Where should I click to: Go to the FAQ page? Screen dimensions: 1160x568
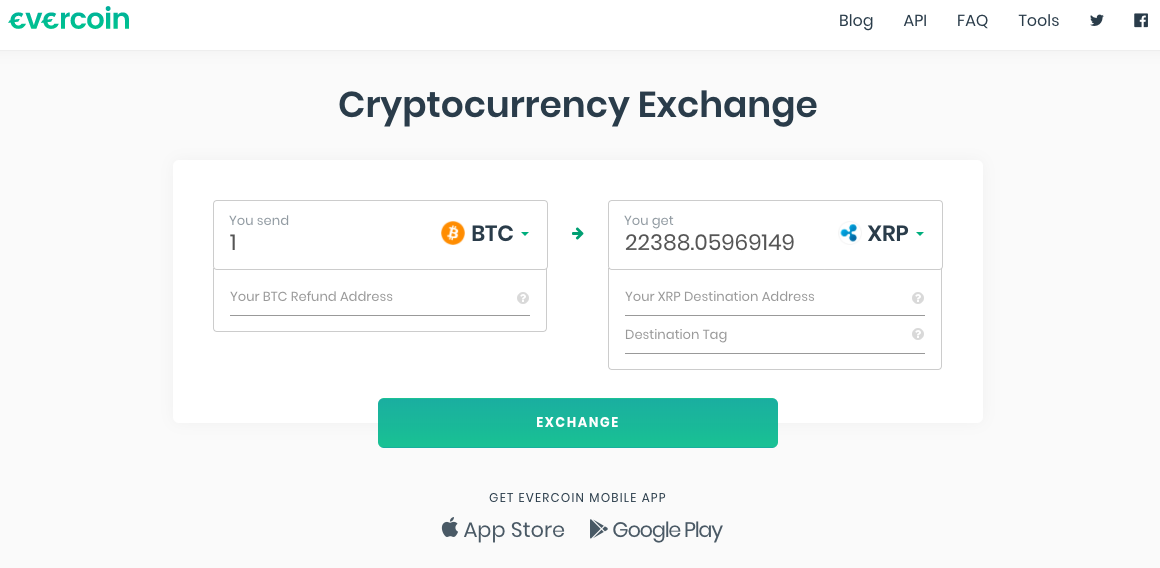pyautogui.click(x=972, y=20)
